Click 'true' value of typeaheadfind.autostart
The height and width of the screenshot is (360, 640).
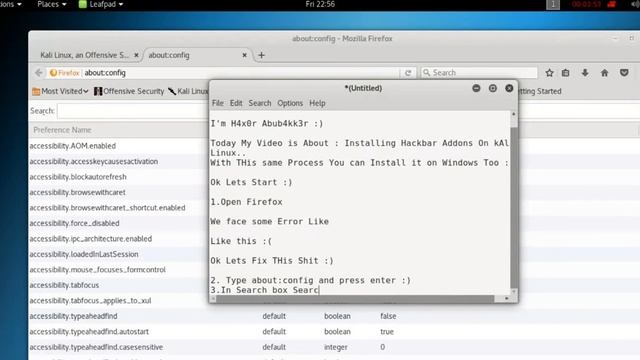[x=387, y=332]
